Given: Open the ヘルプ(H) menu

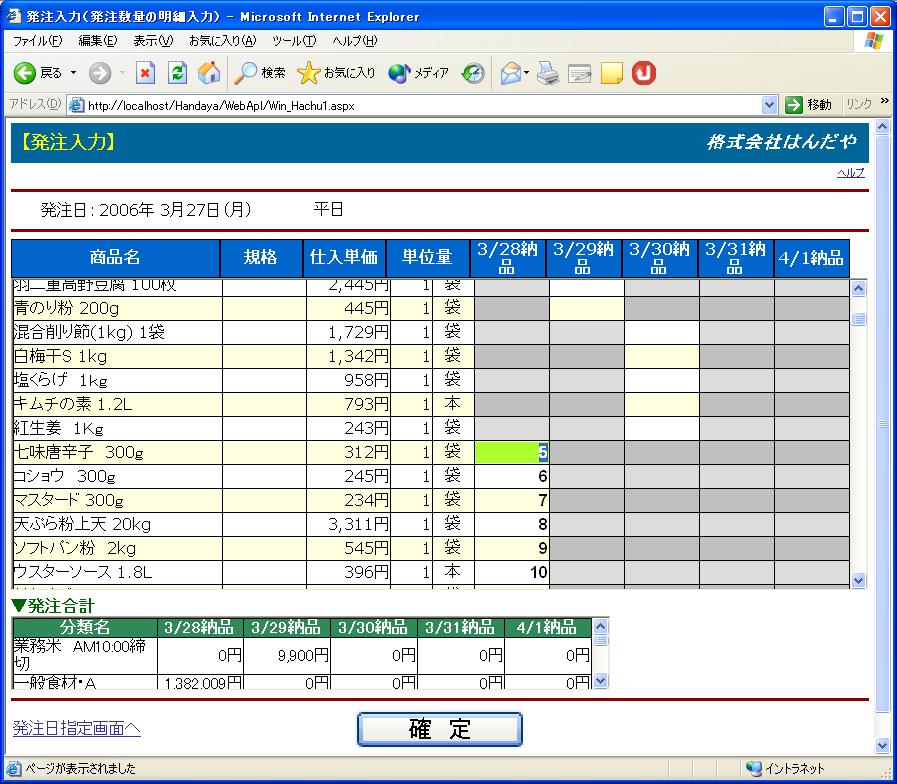Looking at the screenshot, I should pos(354,41).
